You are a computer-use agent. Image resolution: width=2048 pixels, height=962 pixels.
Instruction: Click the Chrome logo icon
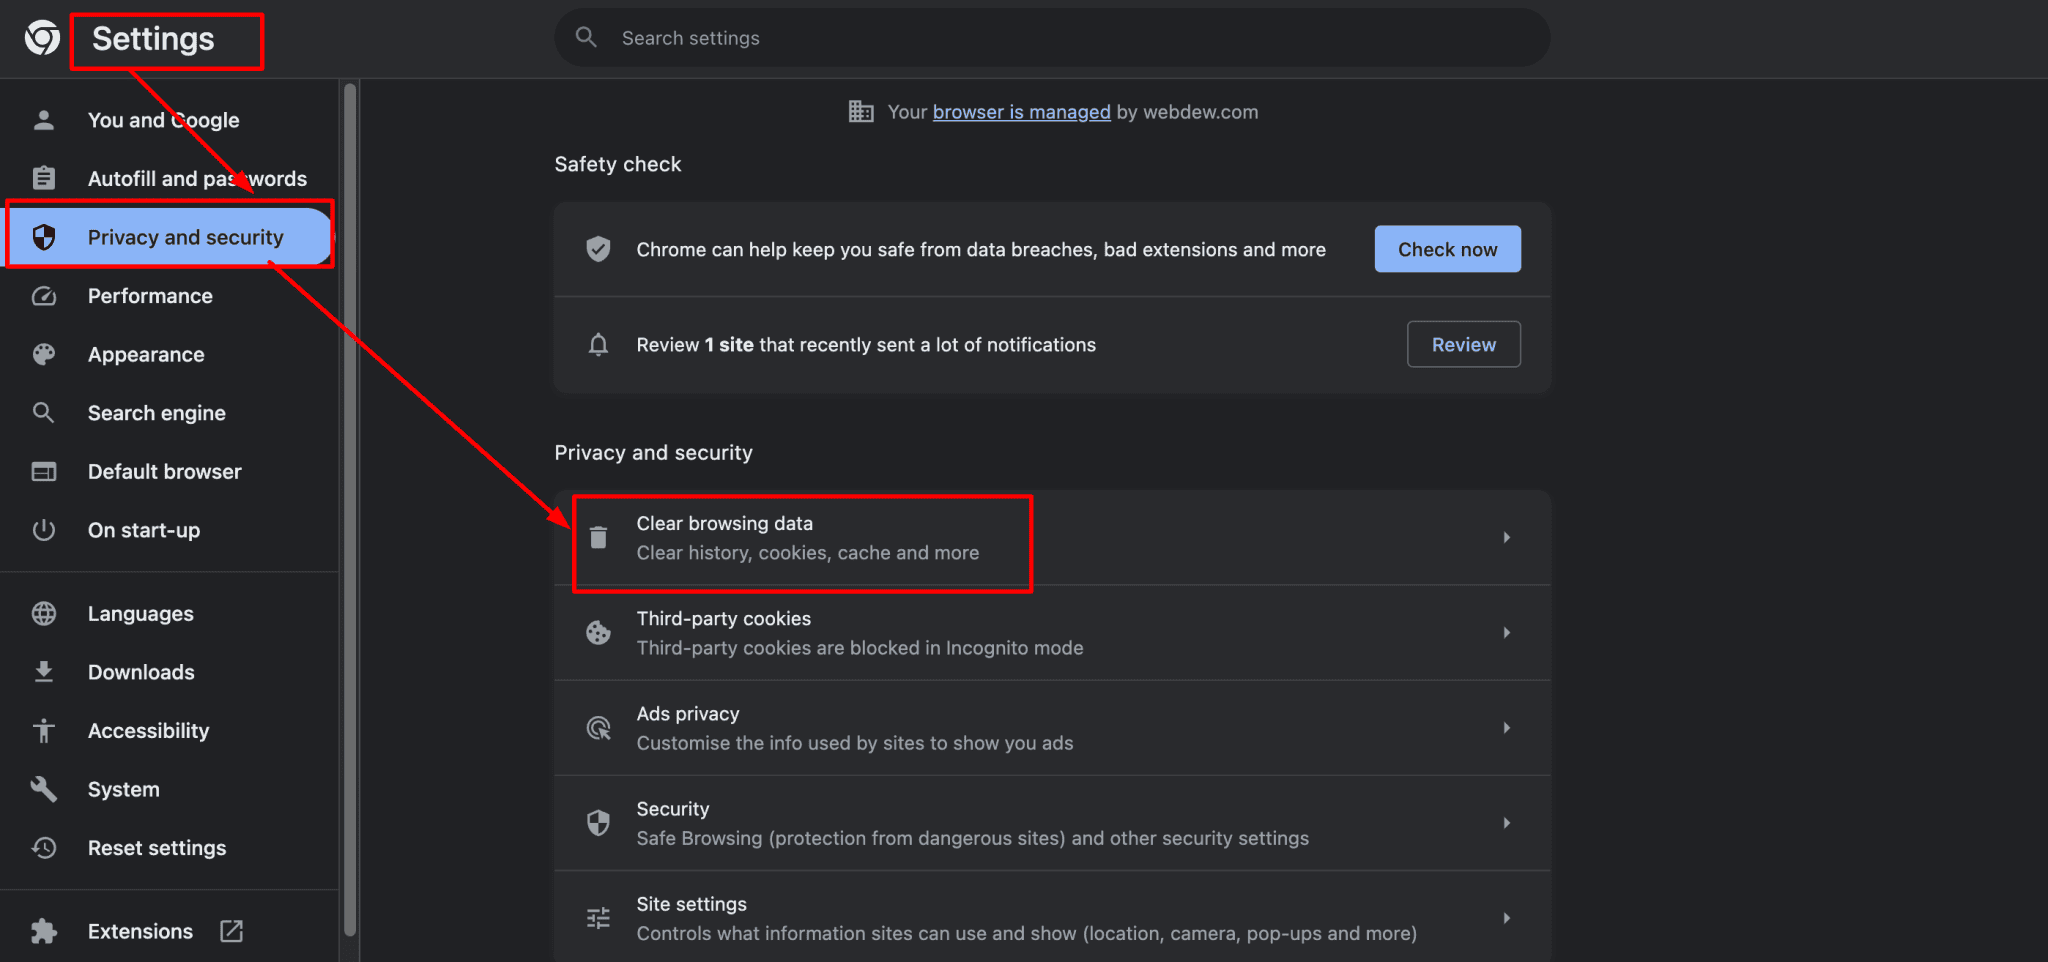pos(42,39)
